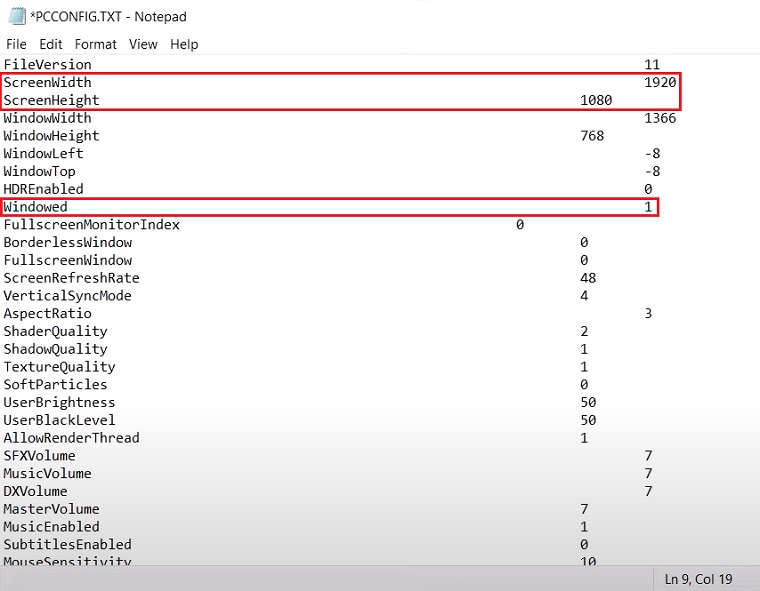Open the View menu
Image resolution: width=760 pixels, height=591 pixels.
143,44
